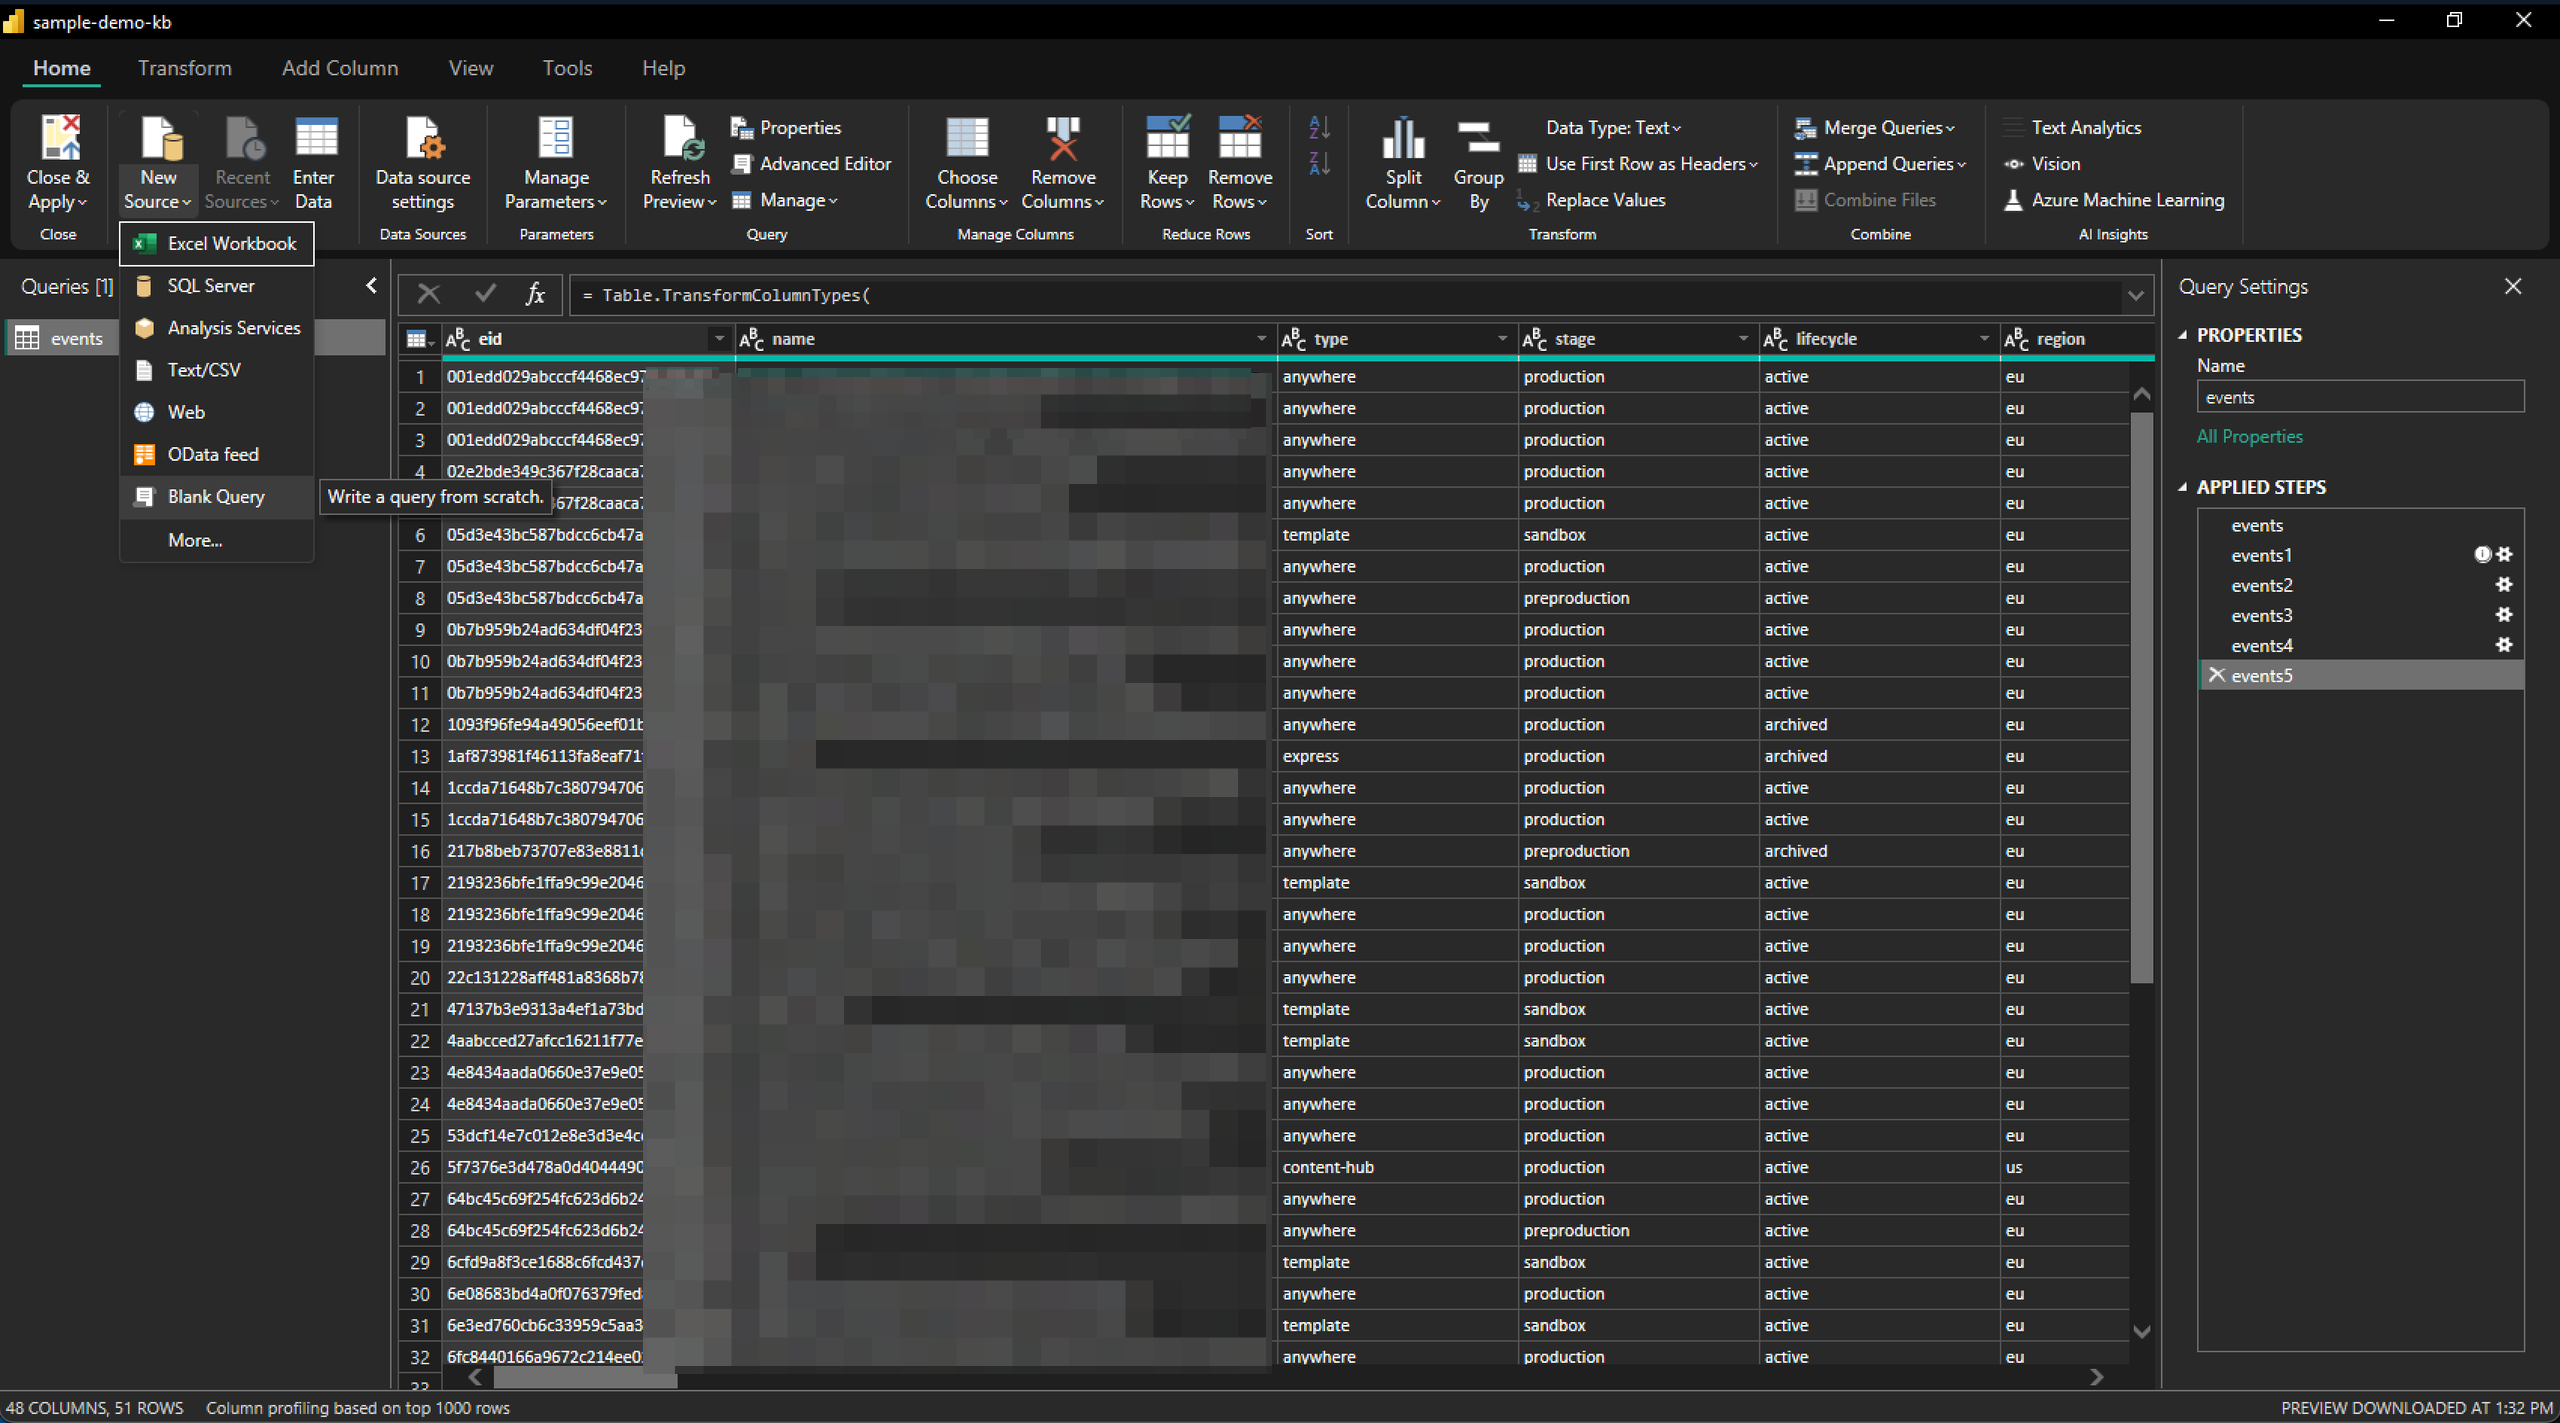The height and width of the screenshot is (1423, 2560).
Task: Open the View tab
Action: click(x=470, y=67)
